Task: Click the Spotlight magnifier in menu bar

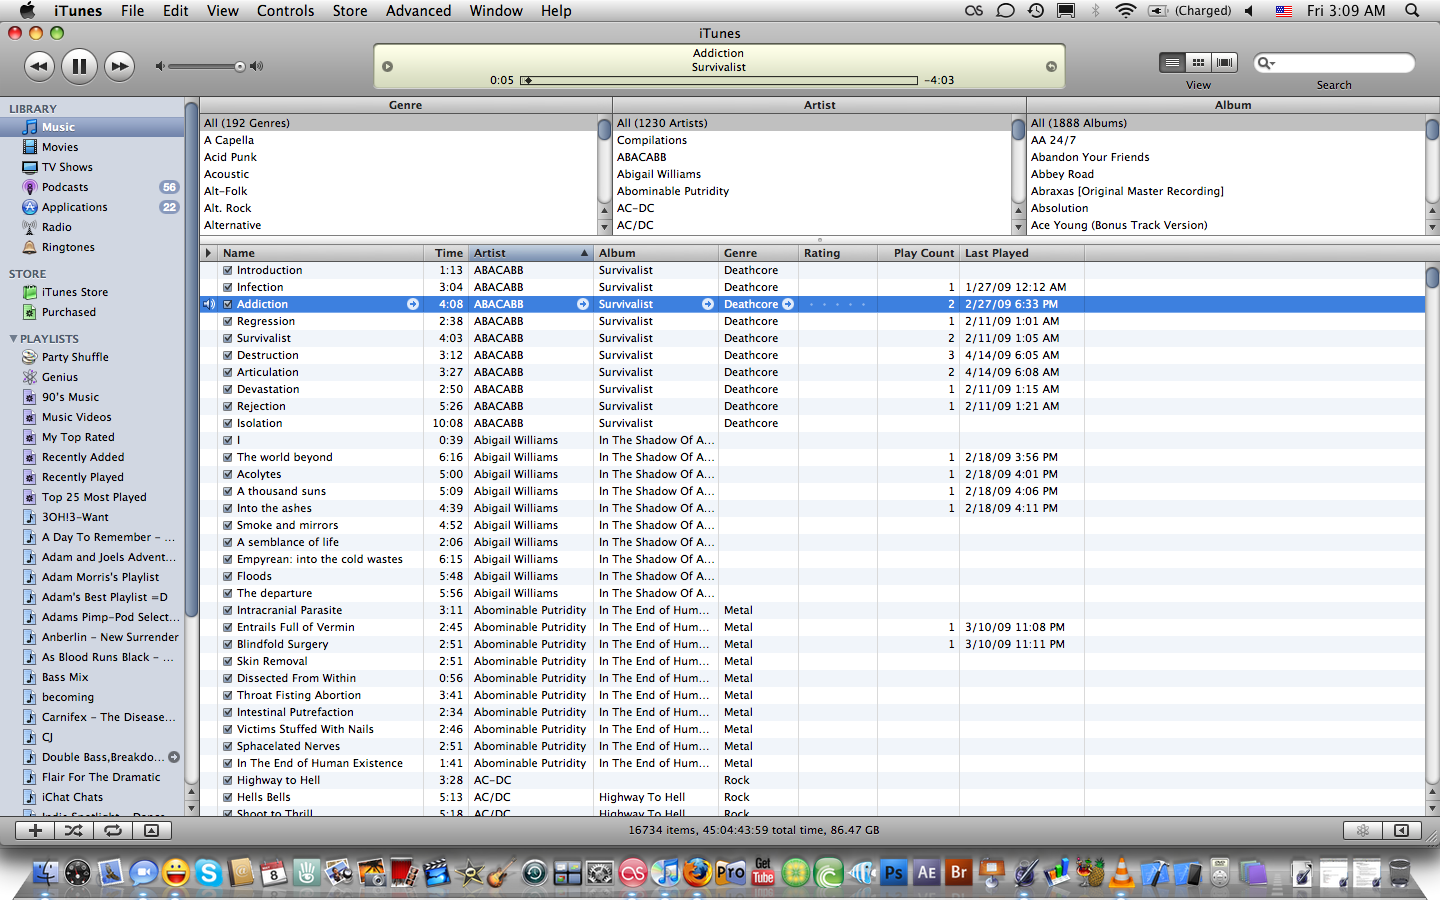Action: click(1412, 10)
